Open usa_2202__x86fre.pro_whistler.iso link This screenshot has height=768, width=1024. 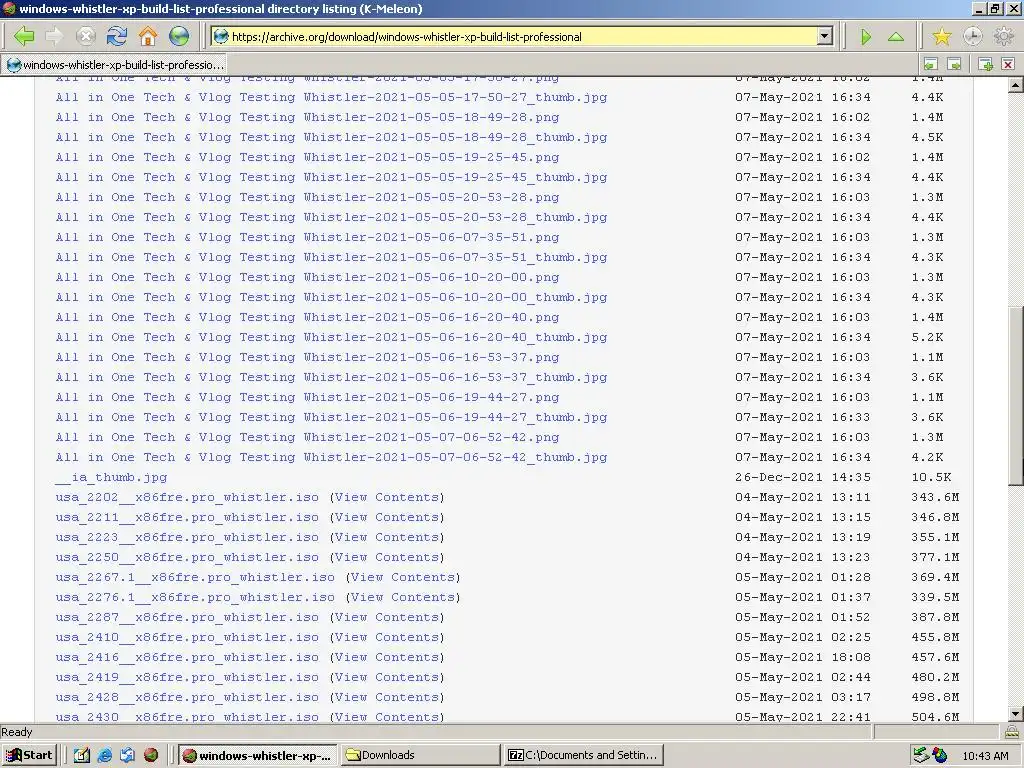pos(187,498)
